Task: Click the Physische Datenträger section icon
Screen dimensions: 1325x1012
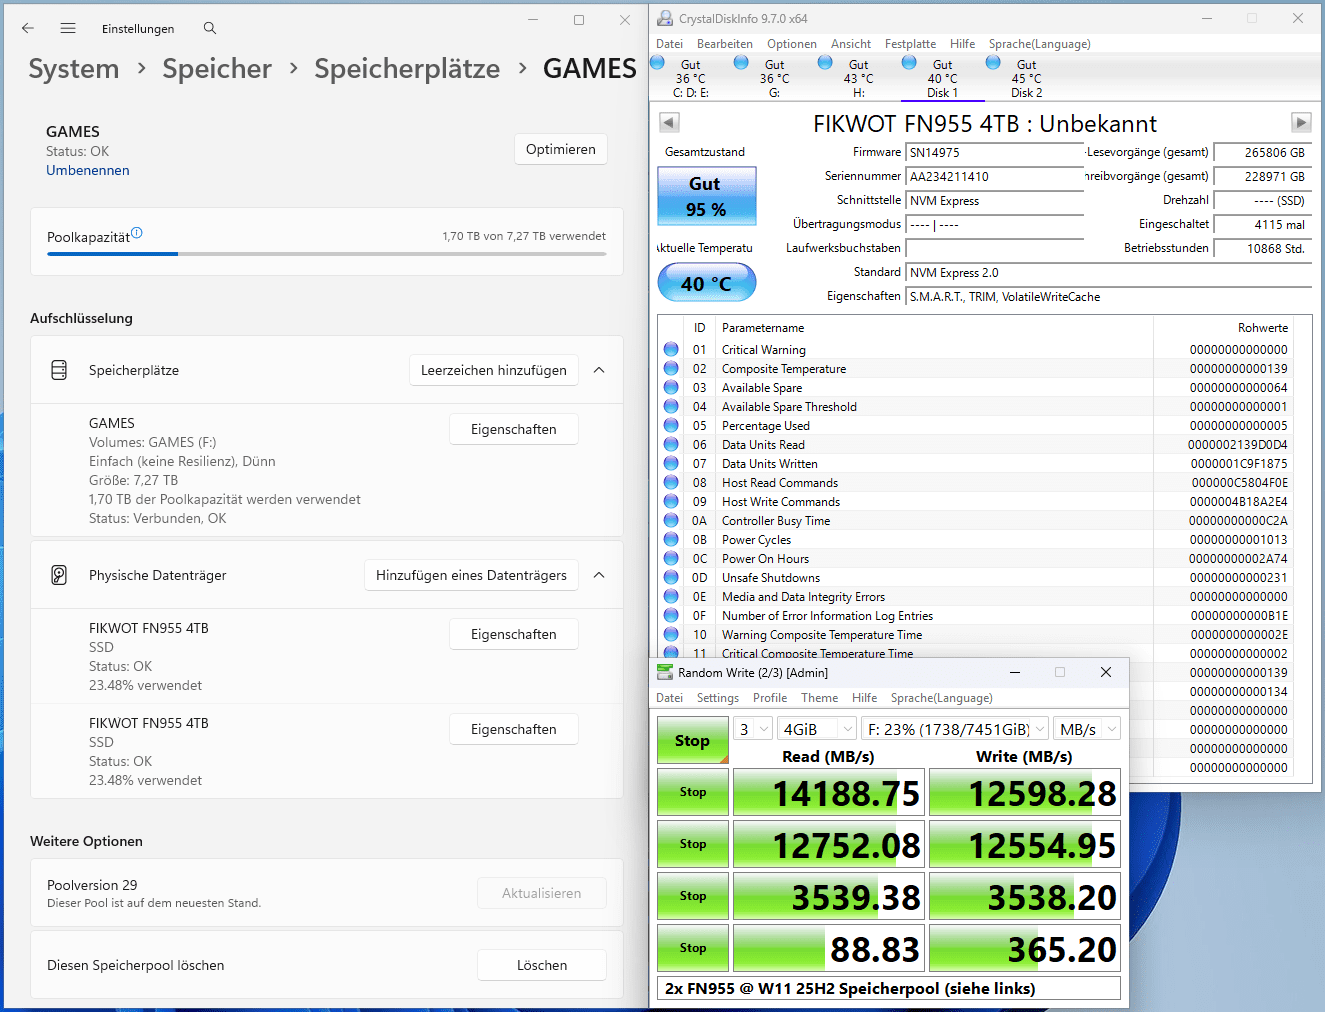Action: point(59,575)
